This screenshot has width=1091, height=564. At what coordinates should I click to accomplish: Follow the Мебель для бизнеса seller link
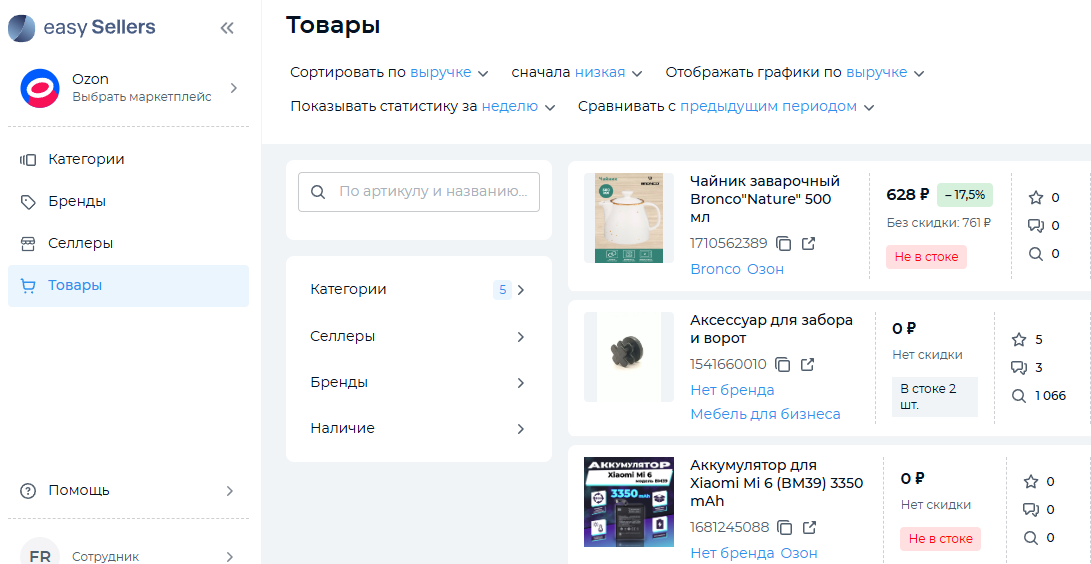[765, 414]
